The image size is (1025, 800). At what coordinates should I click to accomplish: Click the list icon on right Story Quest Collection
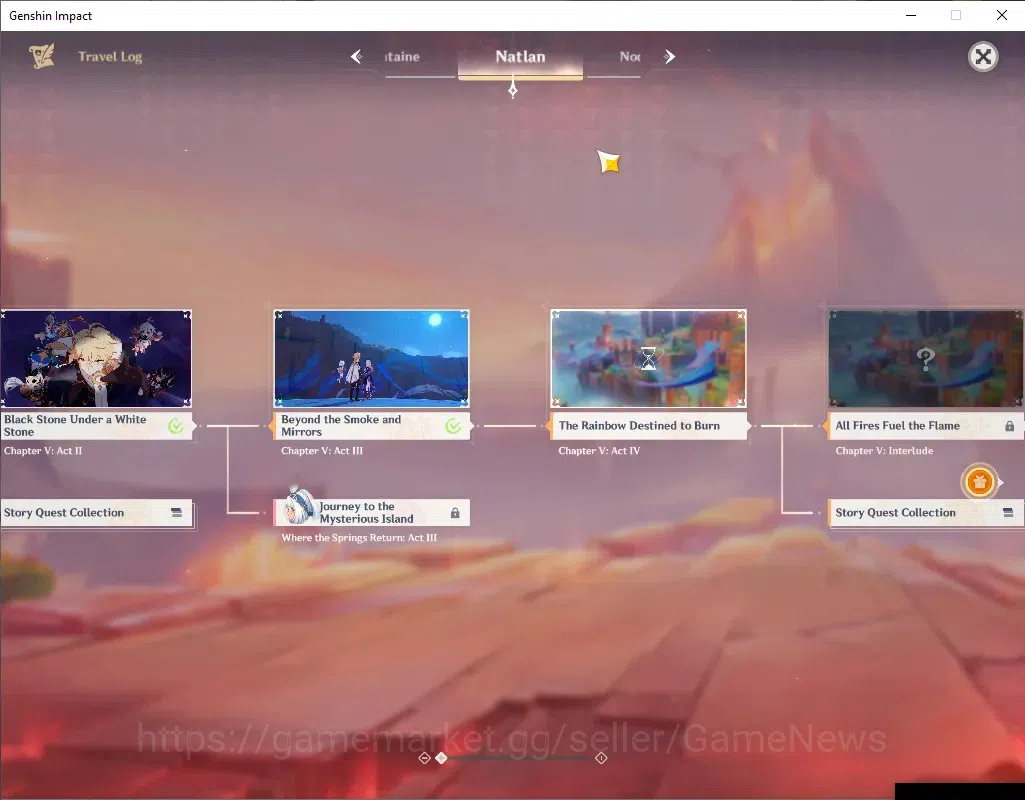click(1008, 512)
